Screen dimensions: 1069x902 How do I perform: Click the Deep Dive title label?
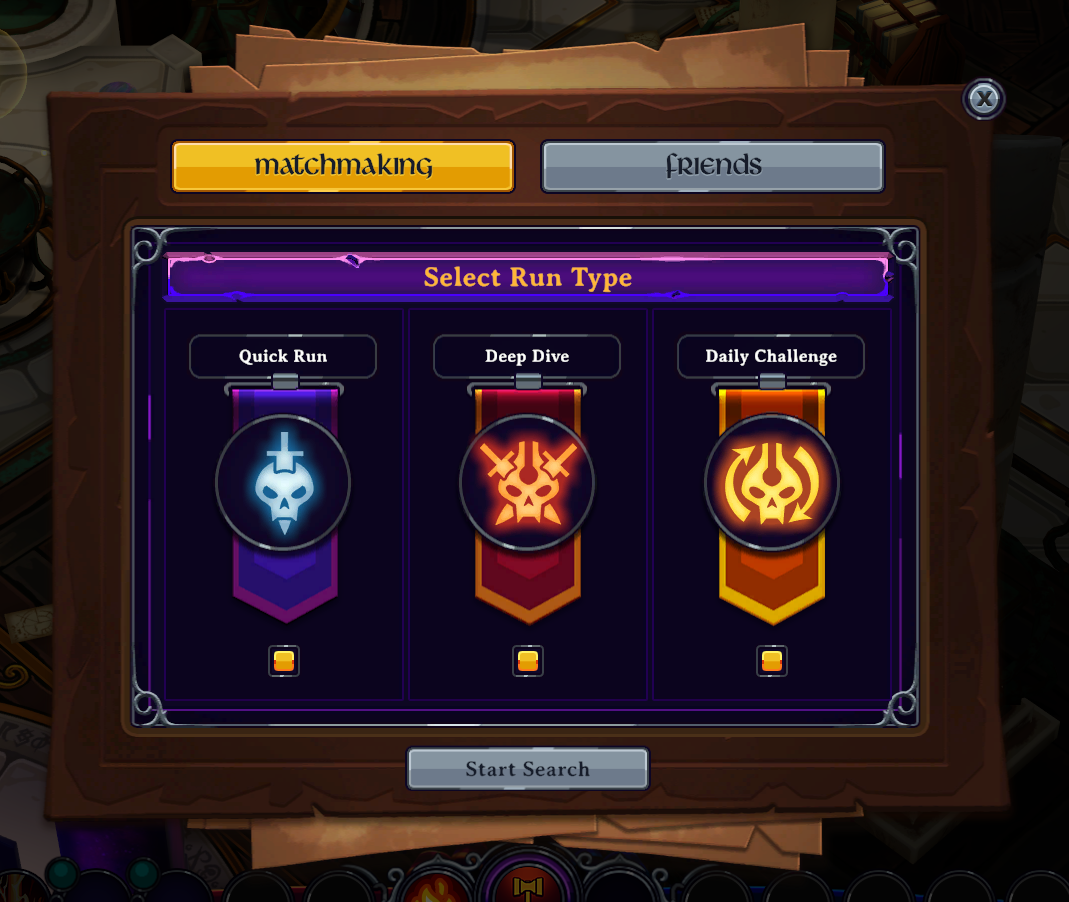[527, 356]
